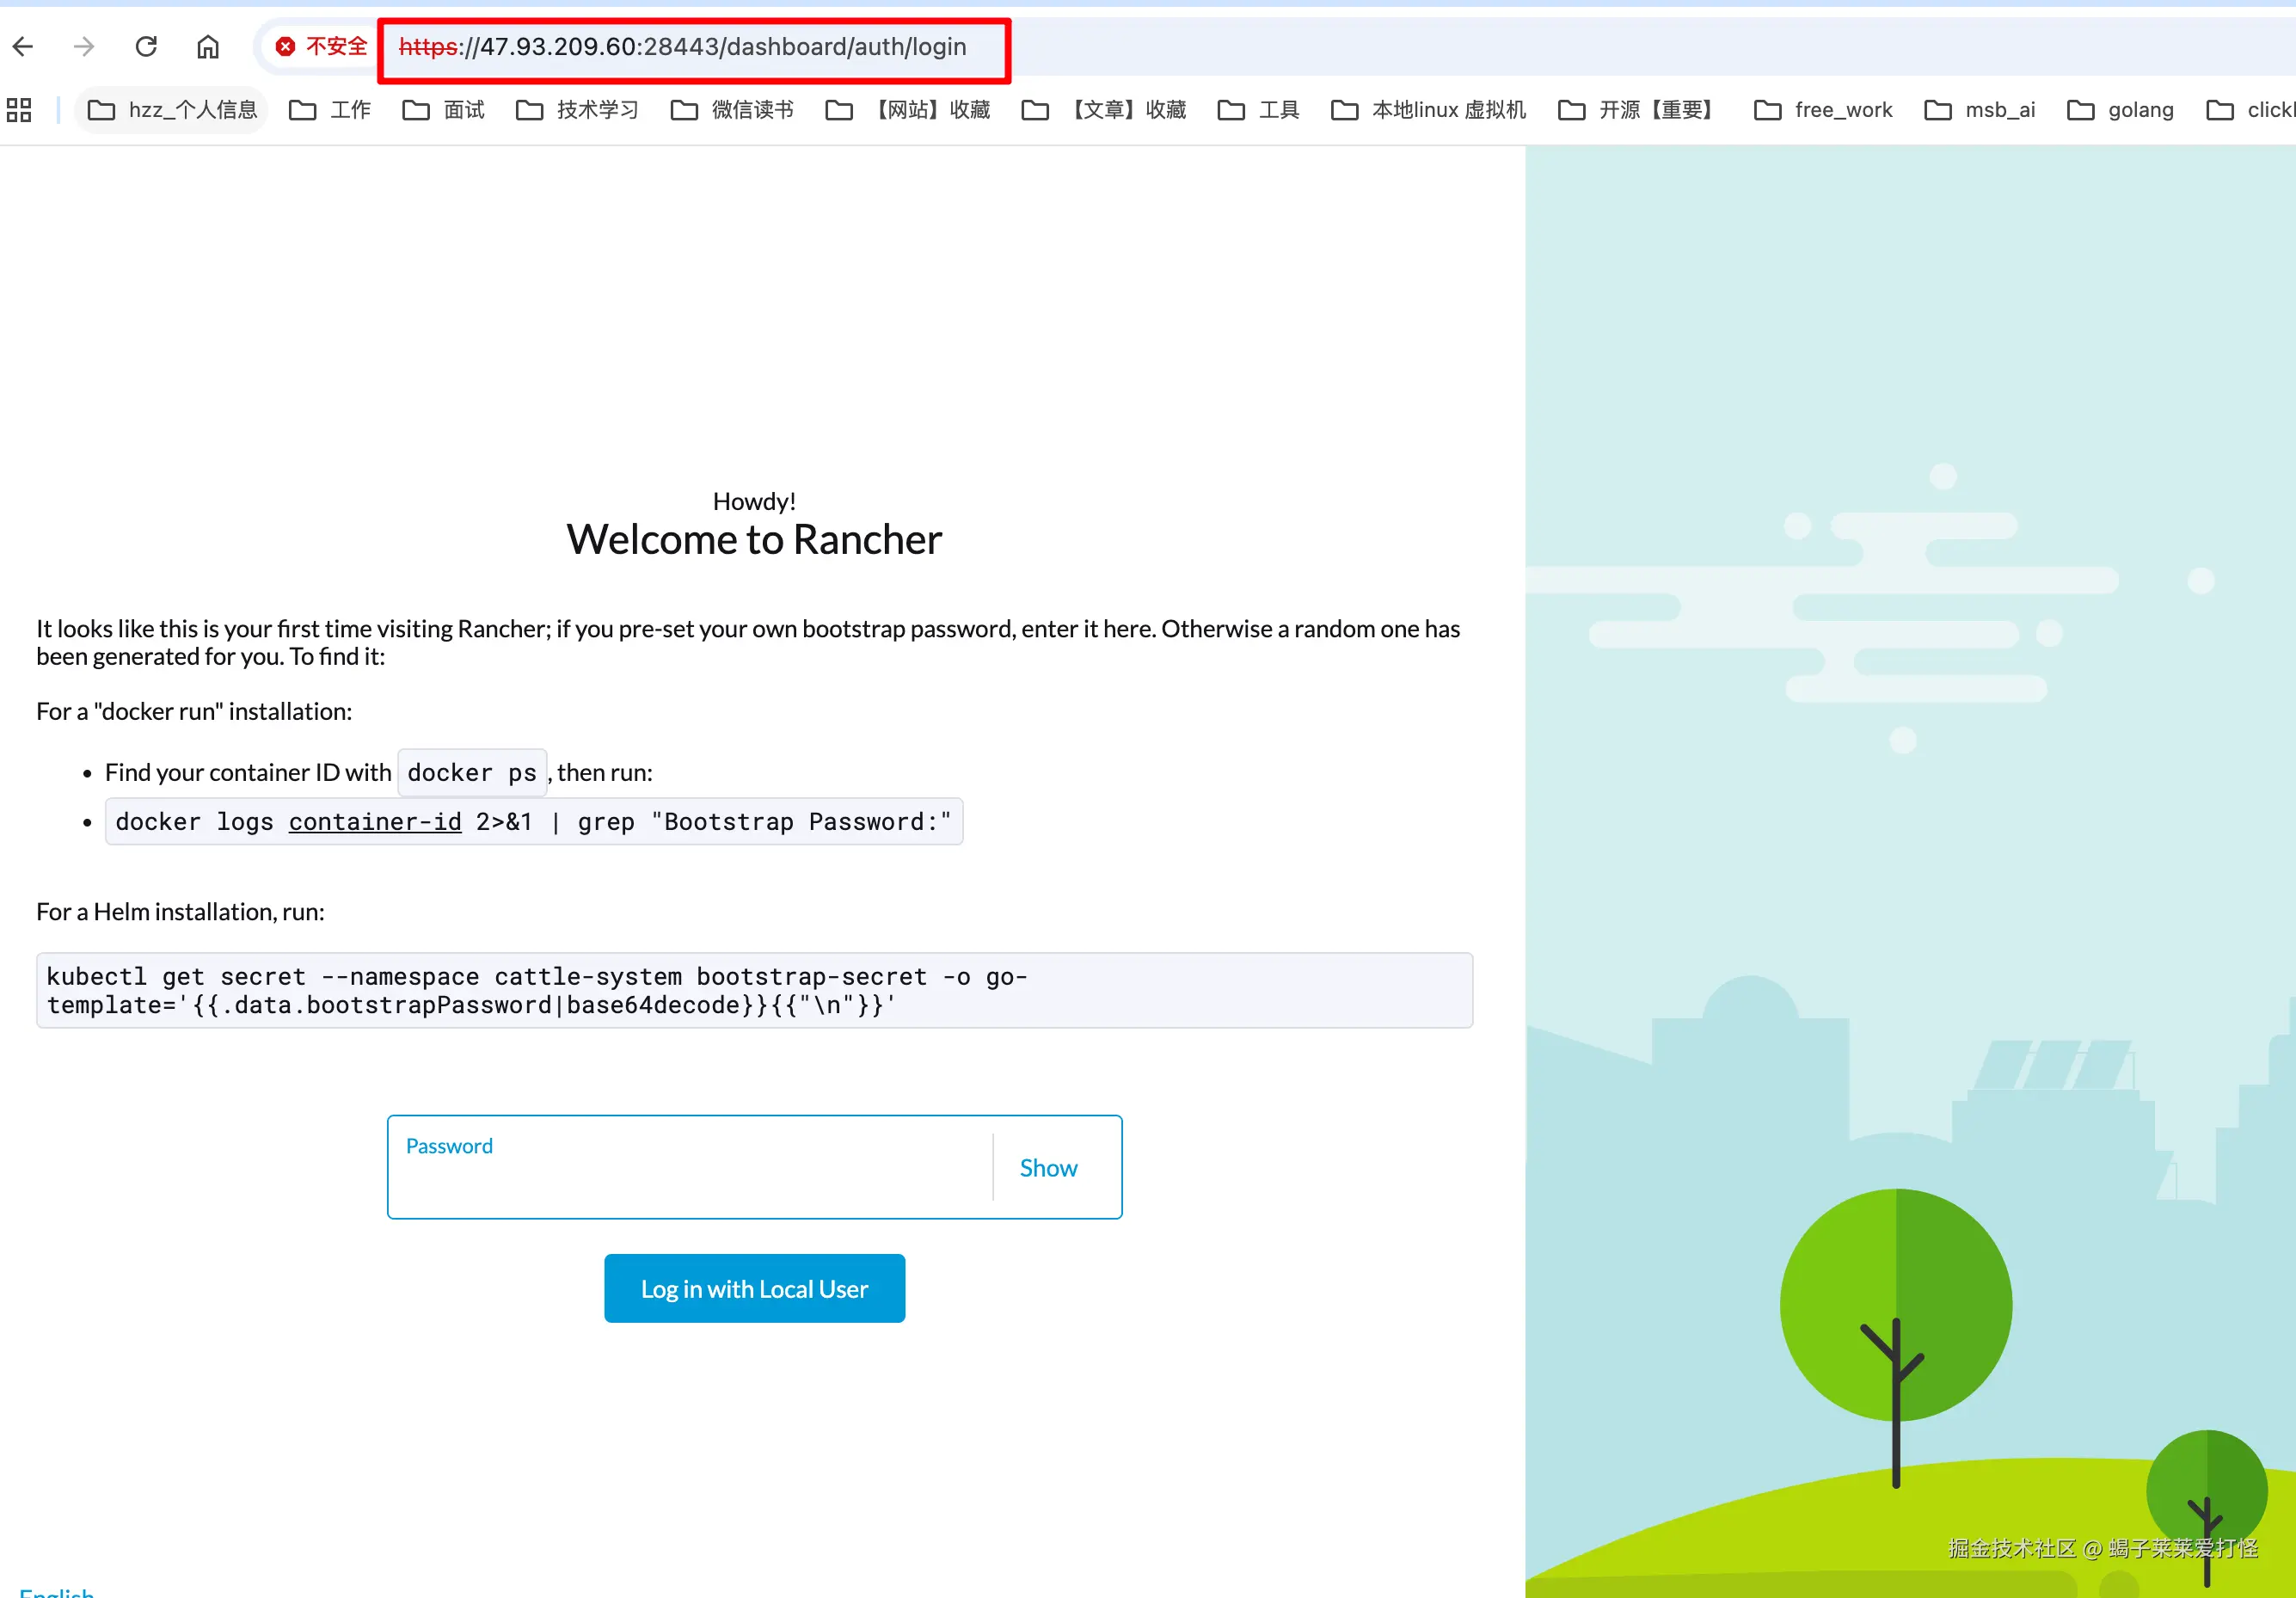The image size is (2296, 1598).
Task: Go to the browser home page
Action: click(208, 47)
